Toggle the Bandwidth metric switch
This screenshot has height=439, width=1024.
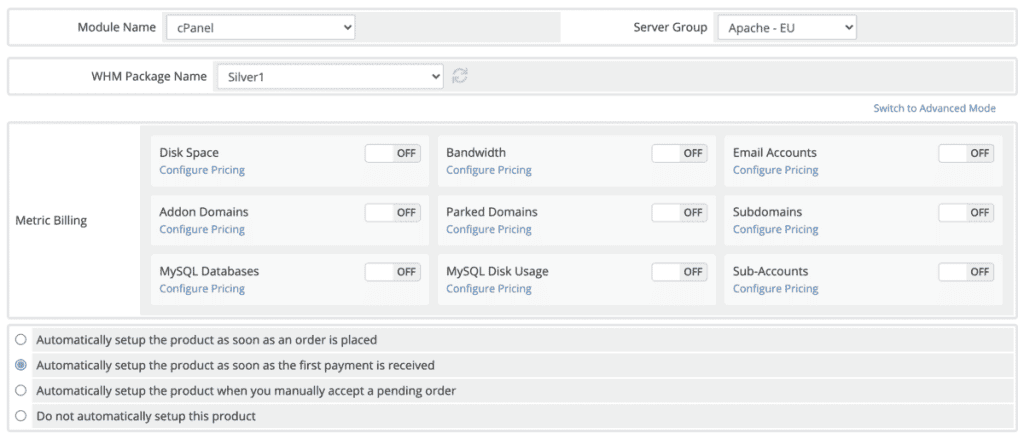(680, 154)
